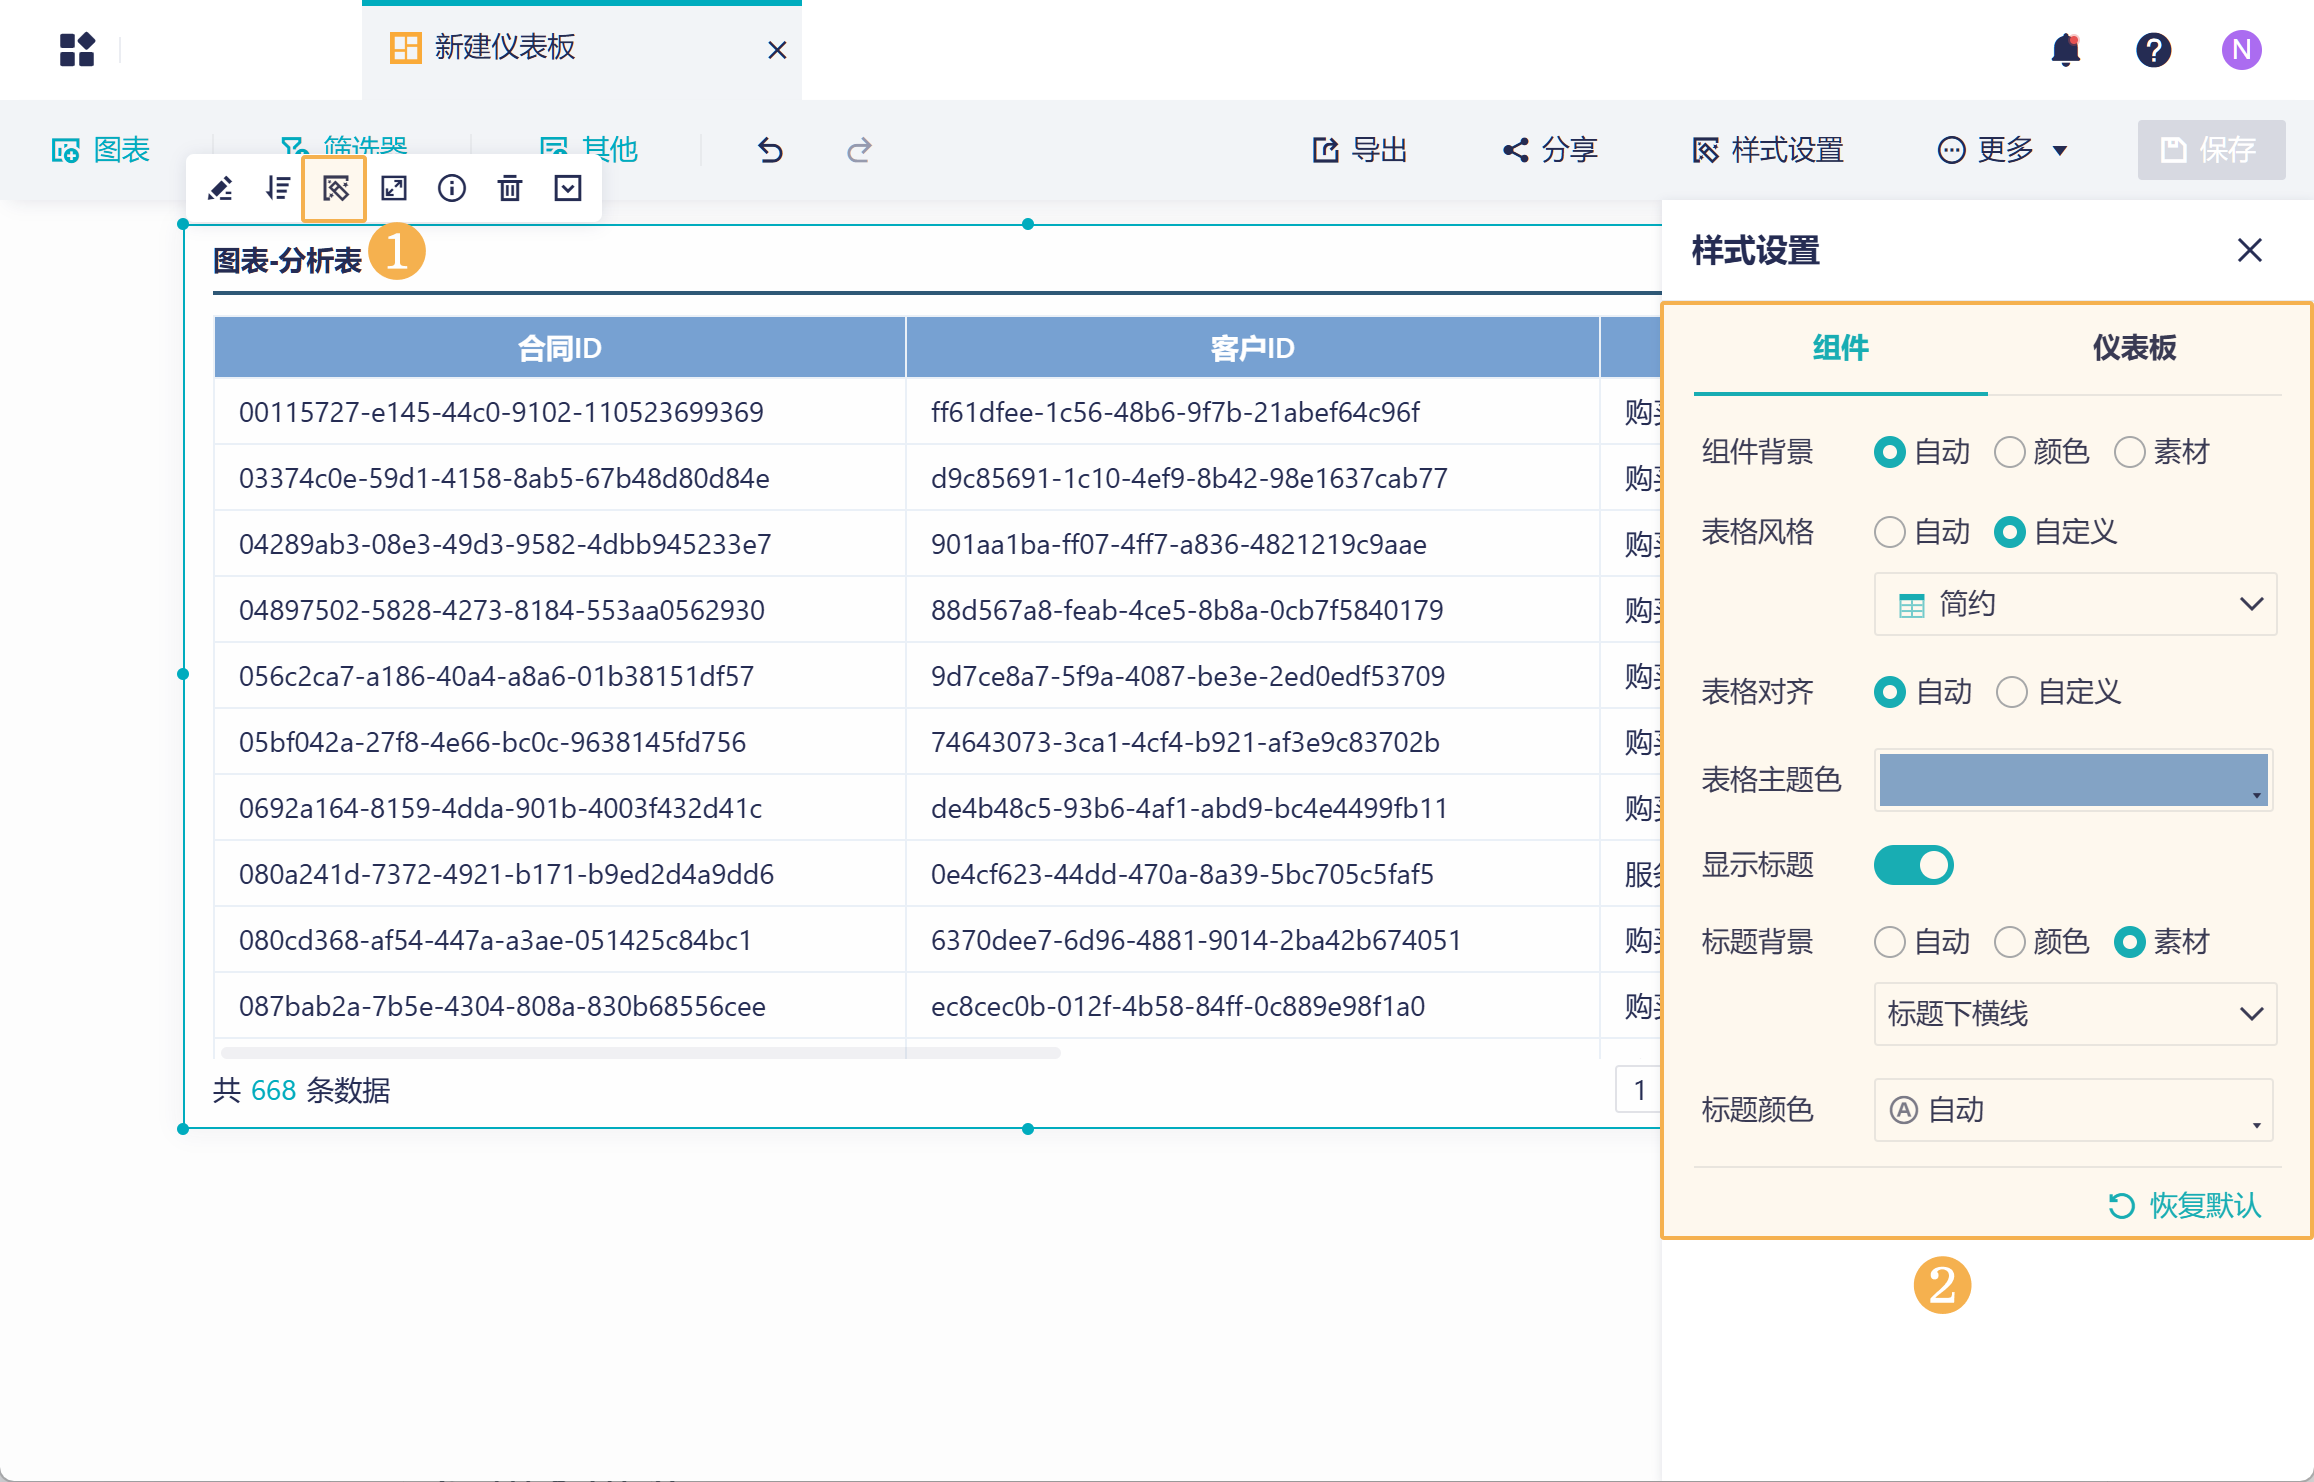Click the 导出 button
2314x1482 pixels.
point(1360,150)
